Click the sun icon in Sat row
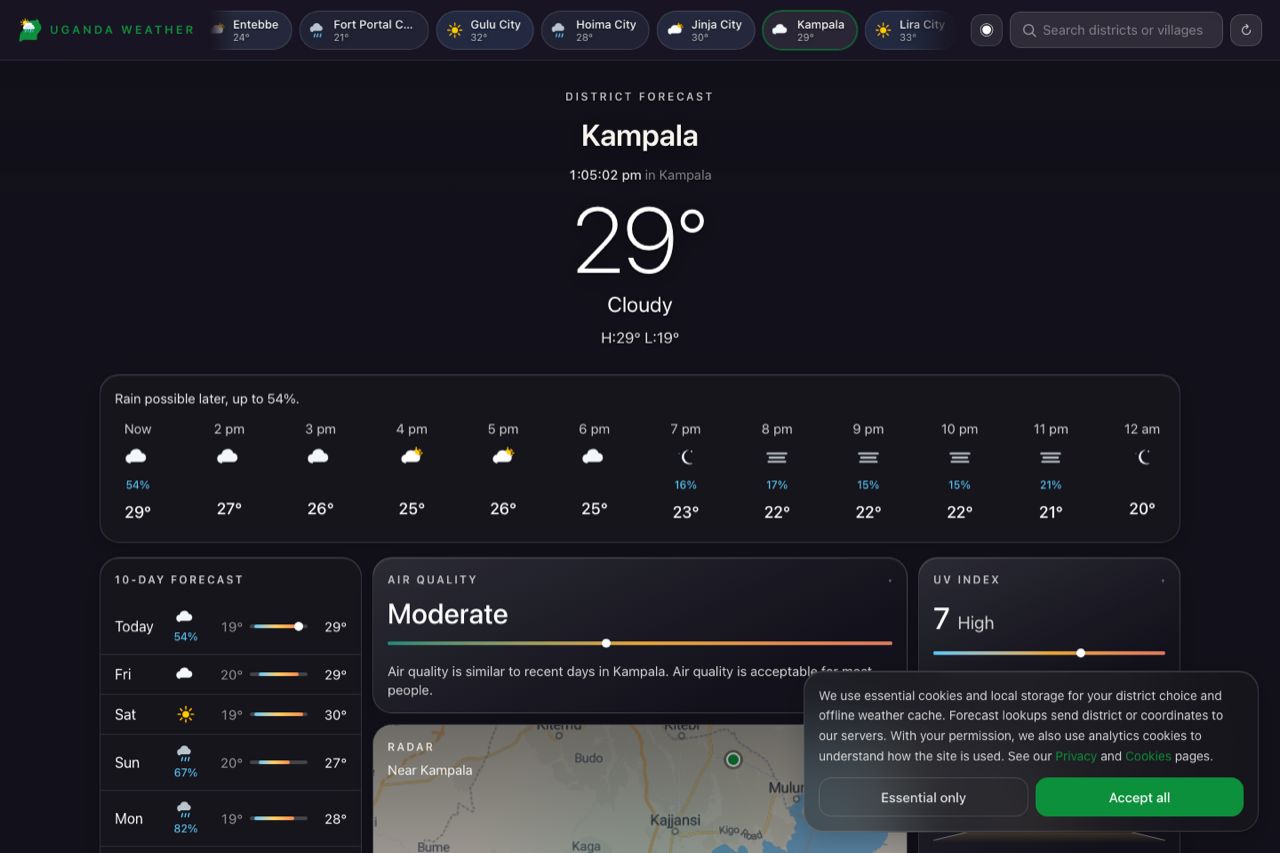 click(x=185, y=714)
